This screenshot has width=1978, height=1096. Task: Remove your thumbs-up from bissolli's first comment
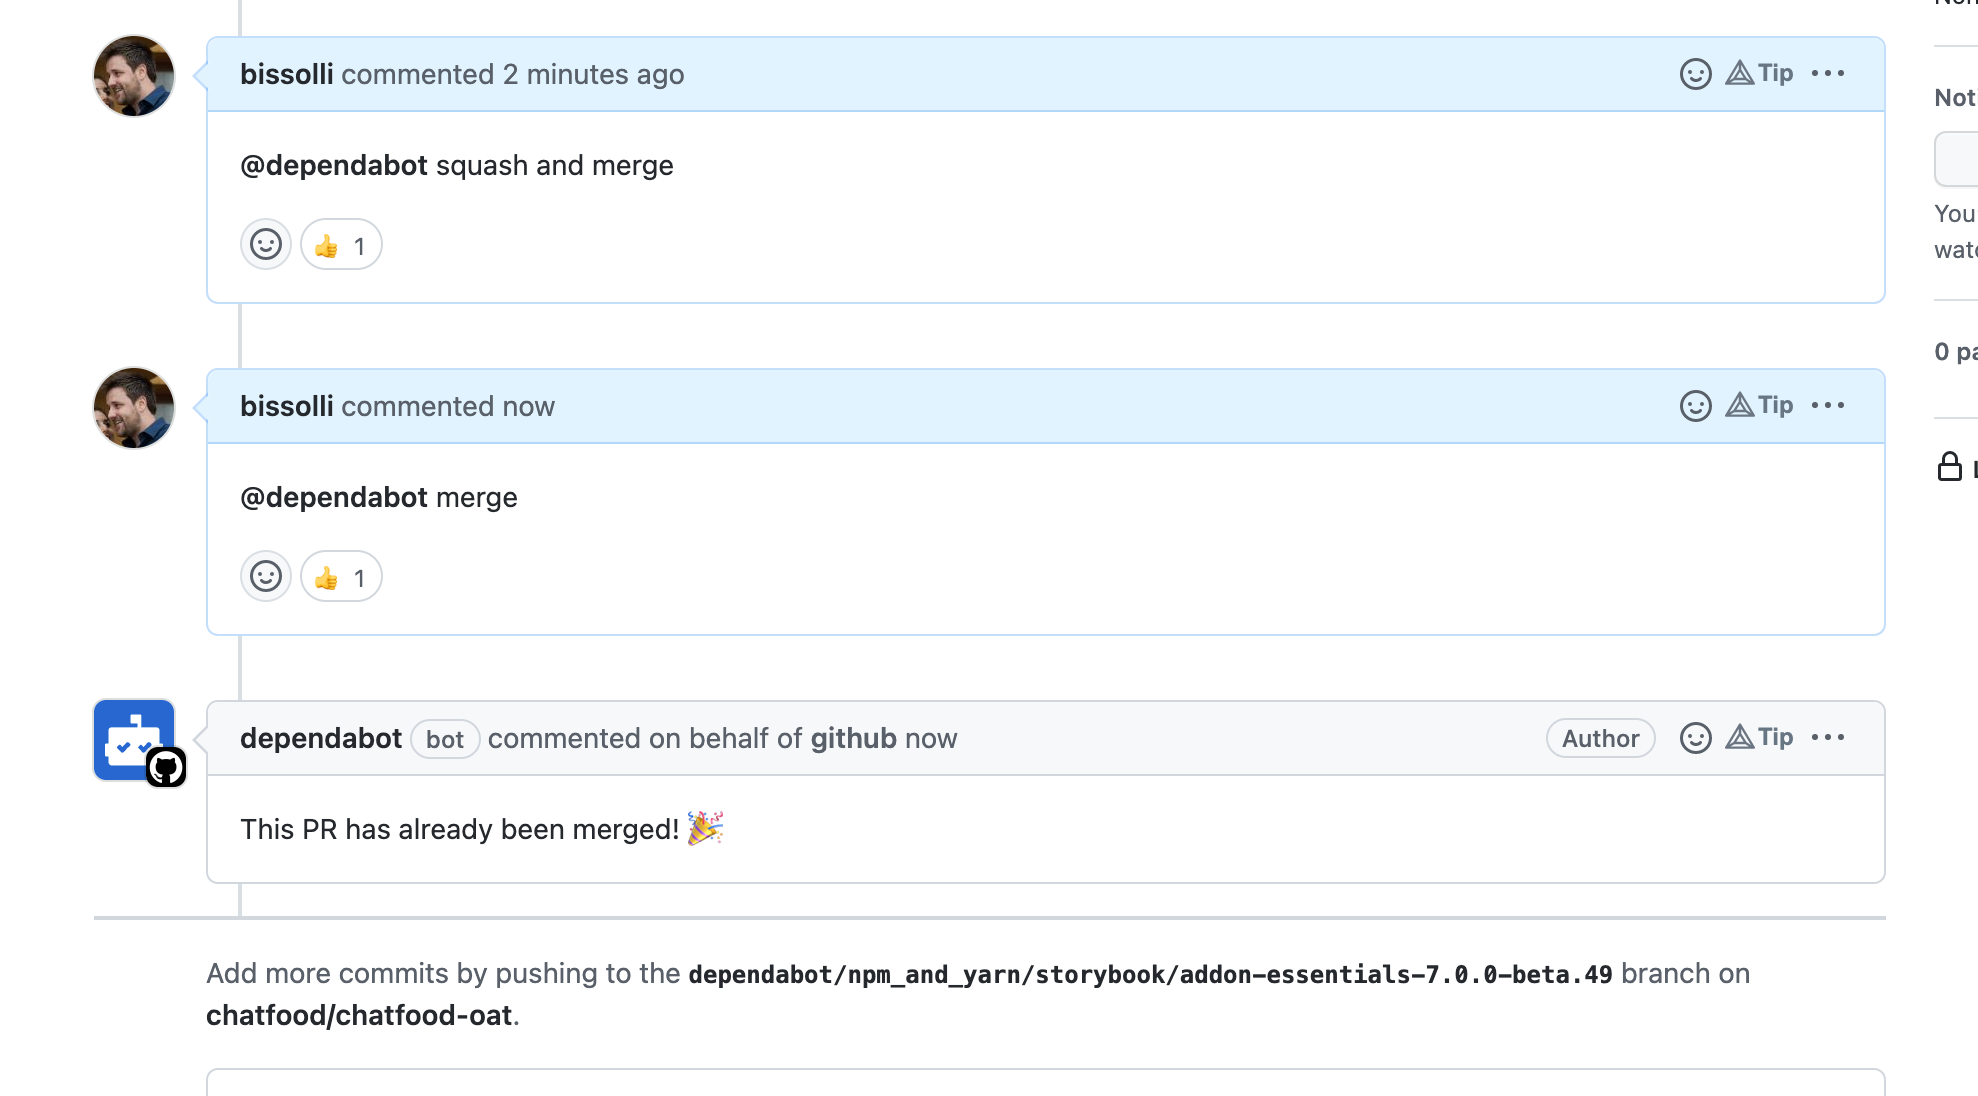(340, 244)
